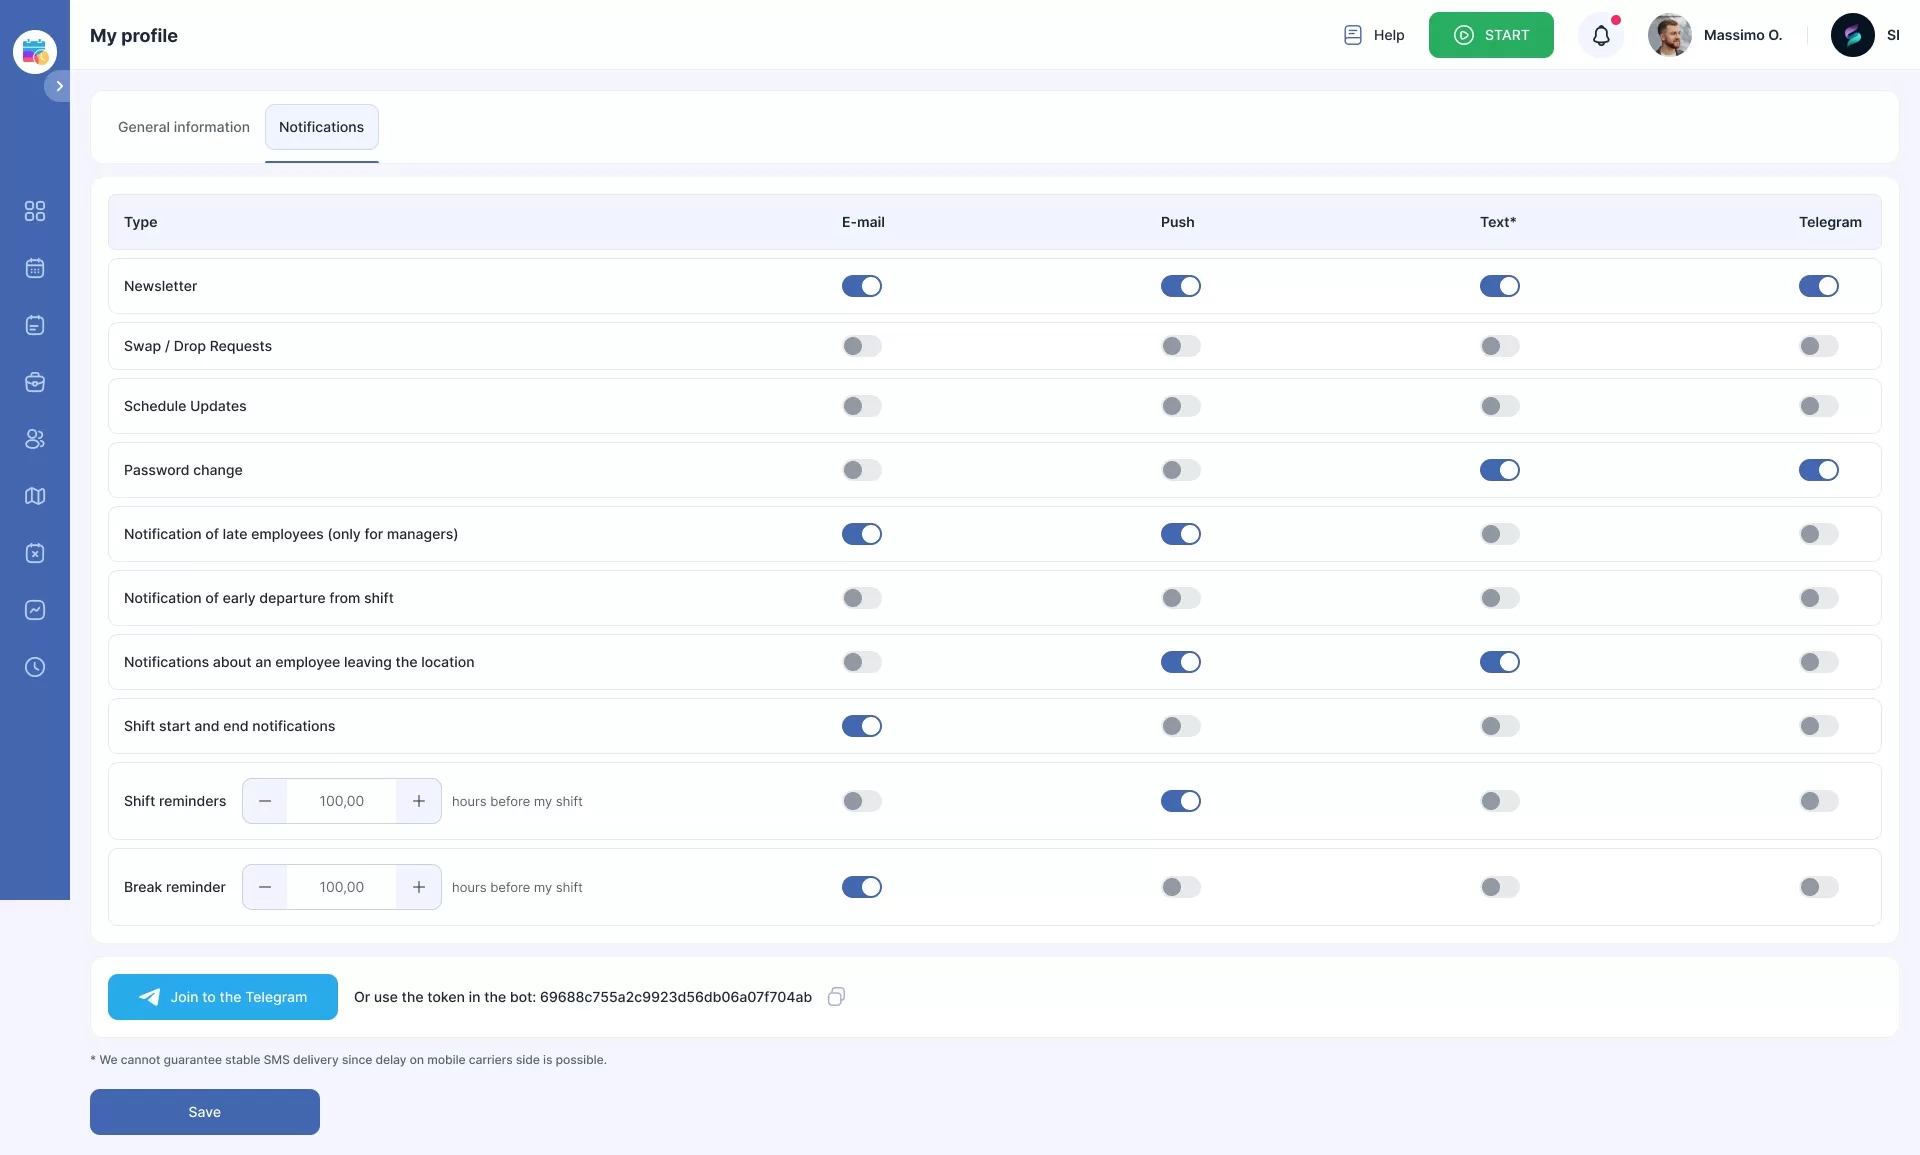Open the dashboard grid icon in sidebar
Viewport: 1920px width, 1155px height.
click(35, 211)
